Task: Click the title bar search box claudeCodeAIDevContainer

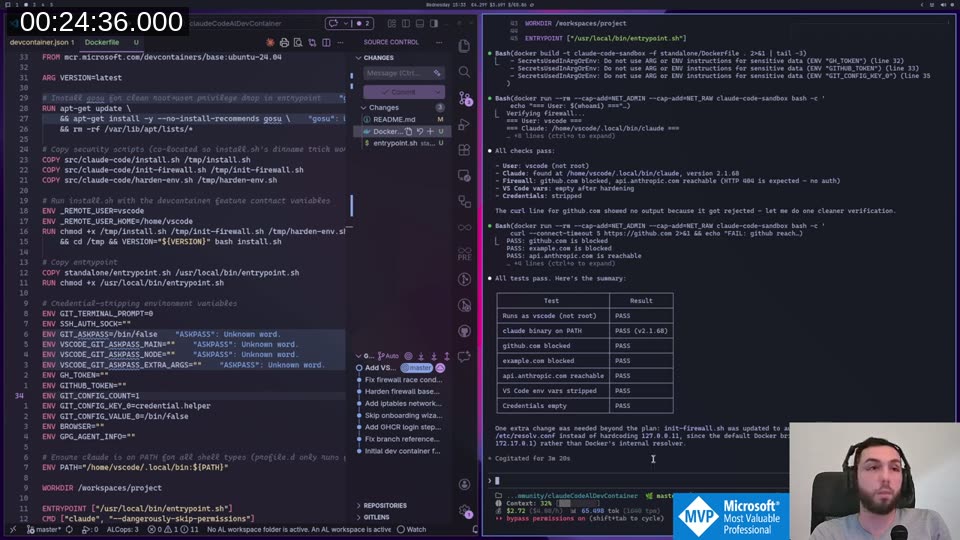Action: (x=236, y=23)
